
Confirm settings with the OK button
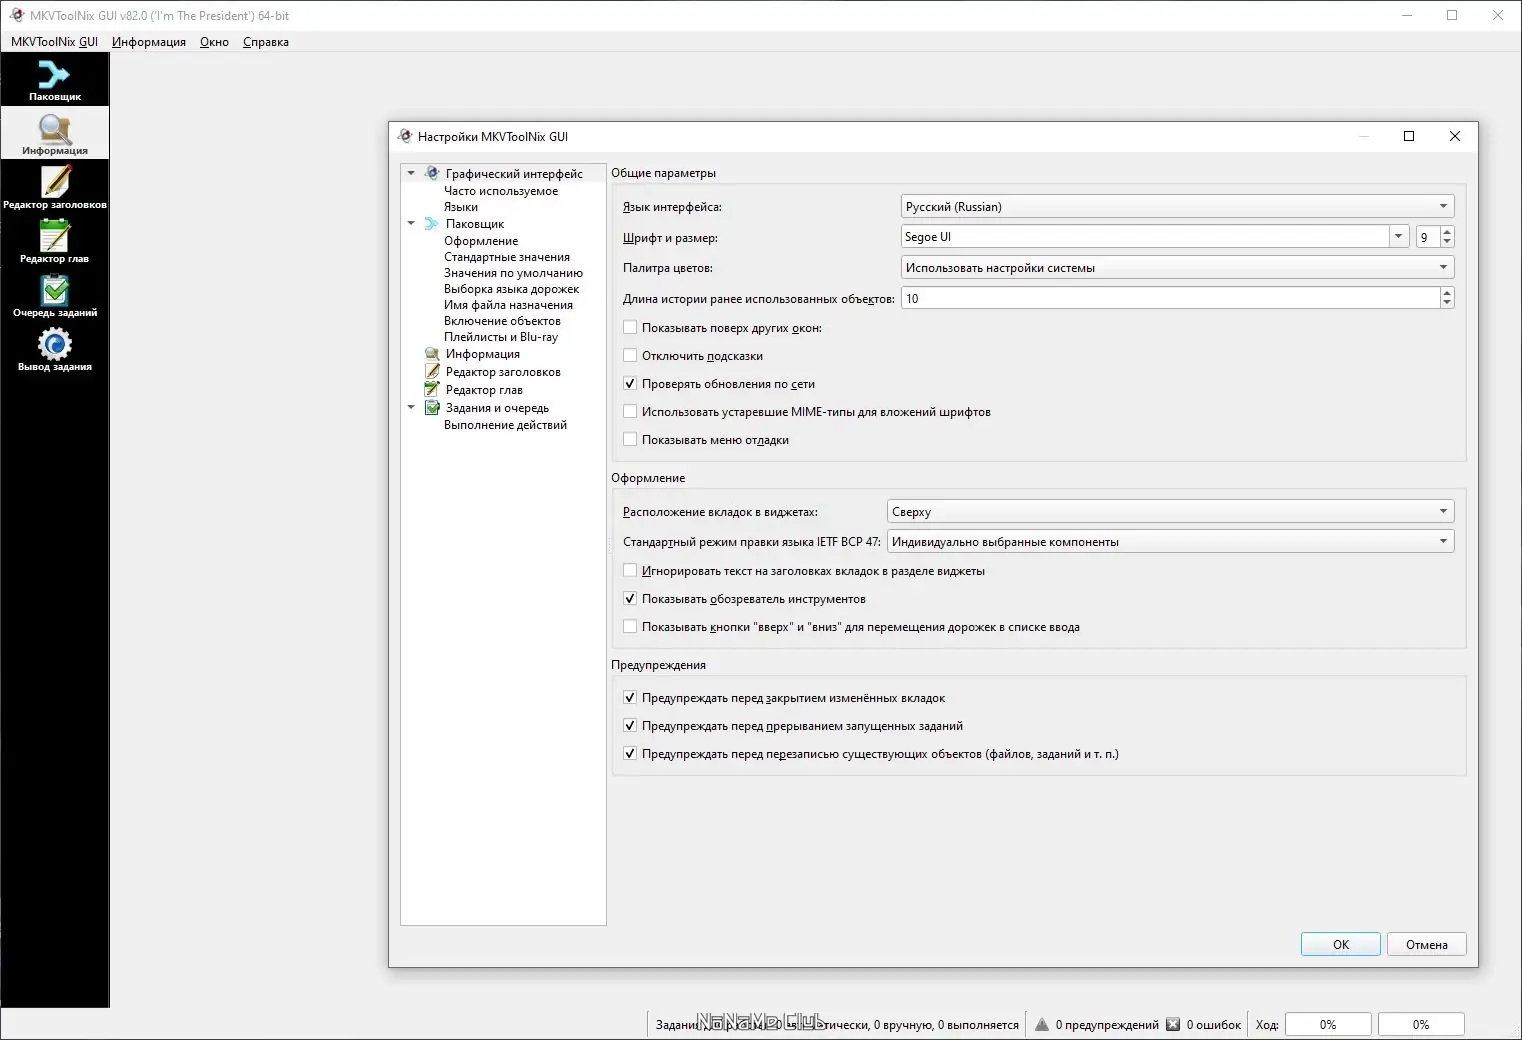point(1340,944)
